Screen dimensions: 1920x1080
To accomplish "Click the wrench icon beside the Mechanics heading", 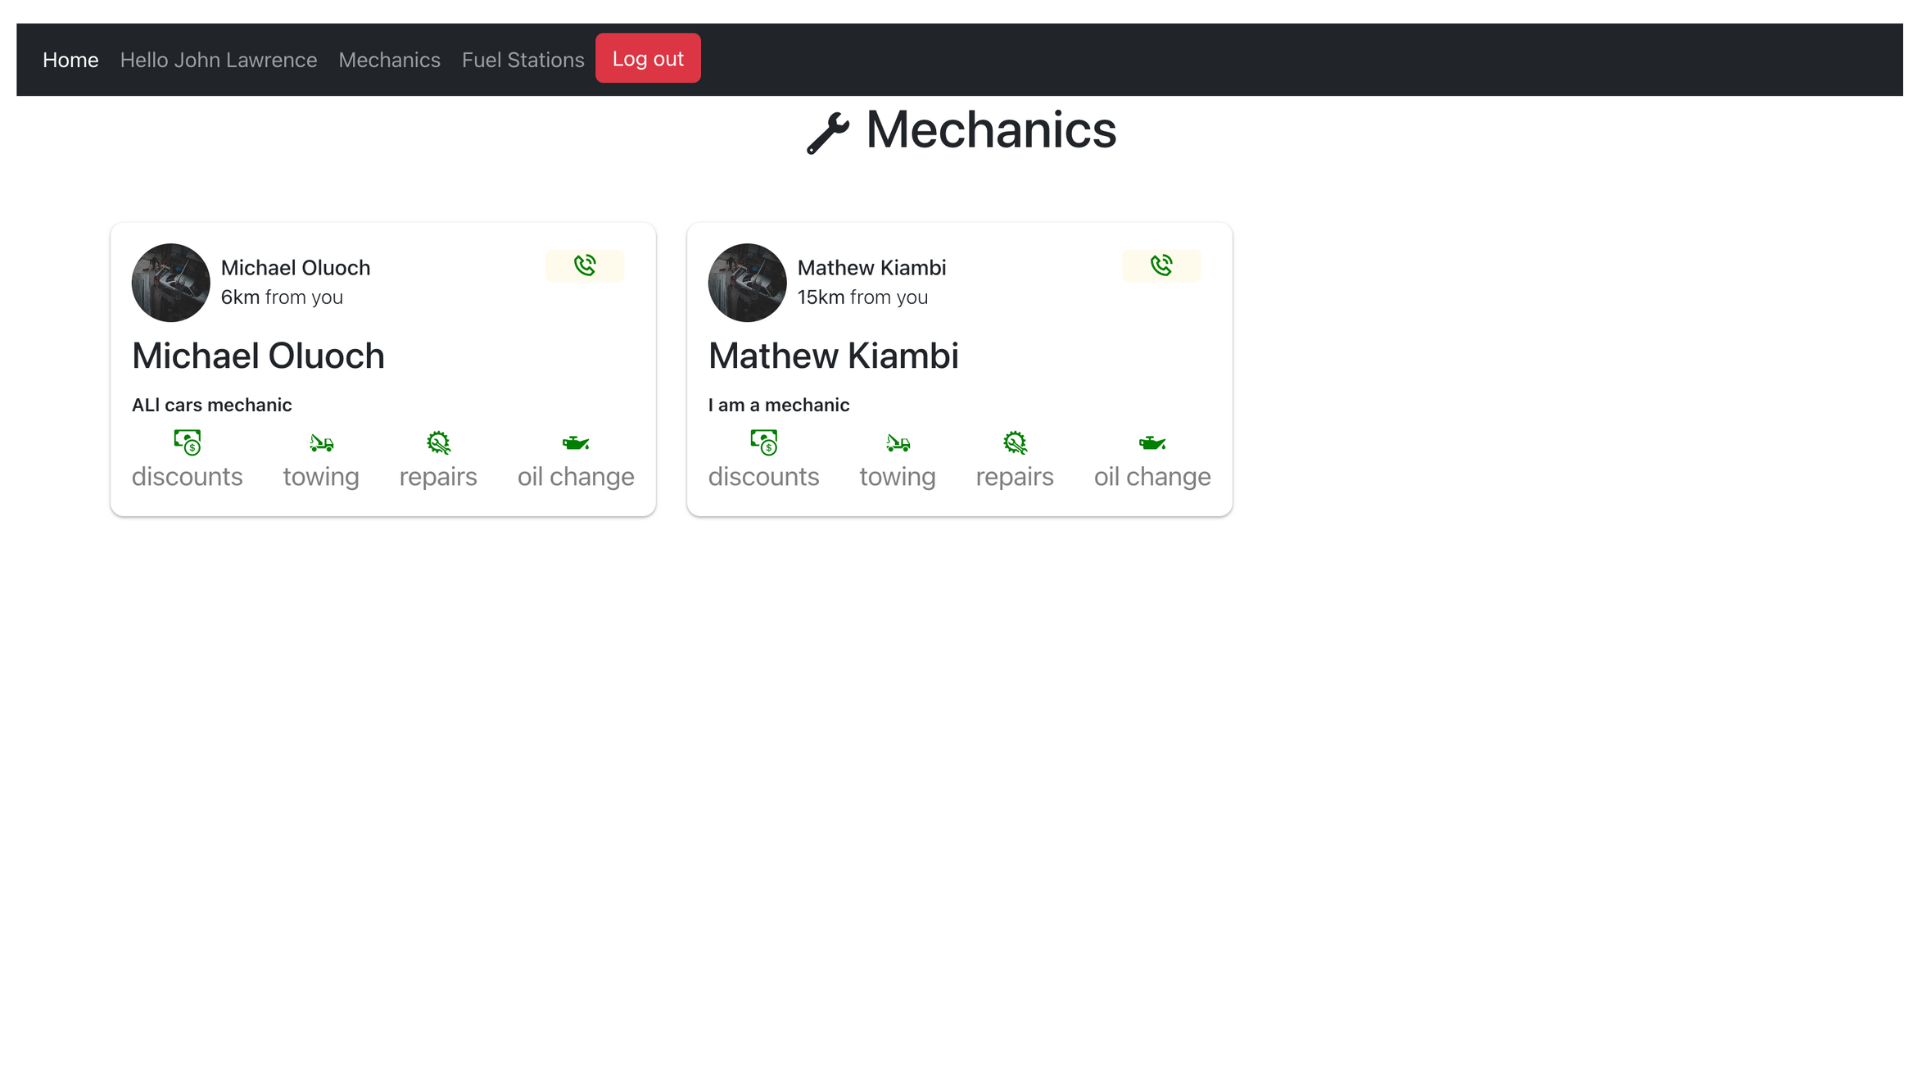I will (827, 131).
